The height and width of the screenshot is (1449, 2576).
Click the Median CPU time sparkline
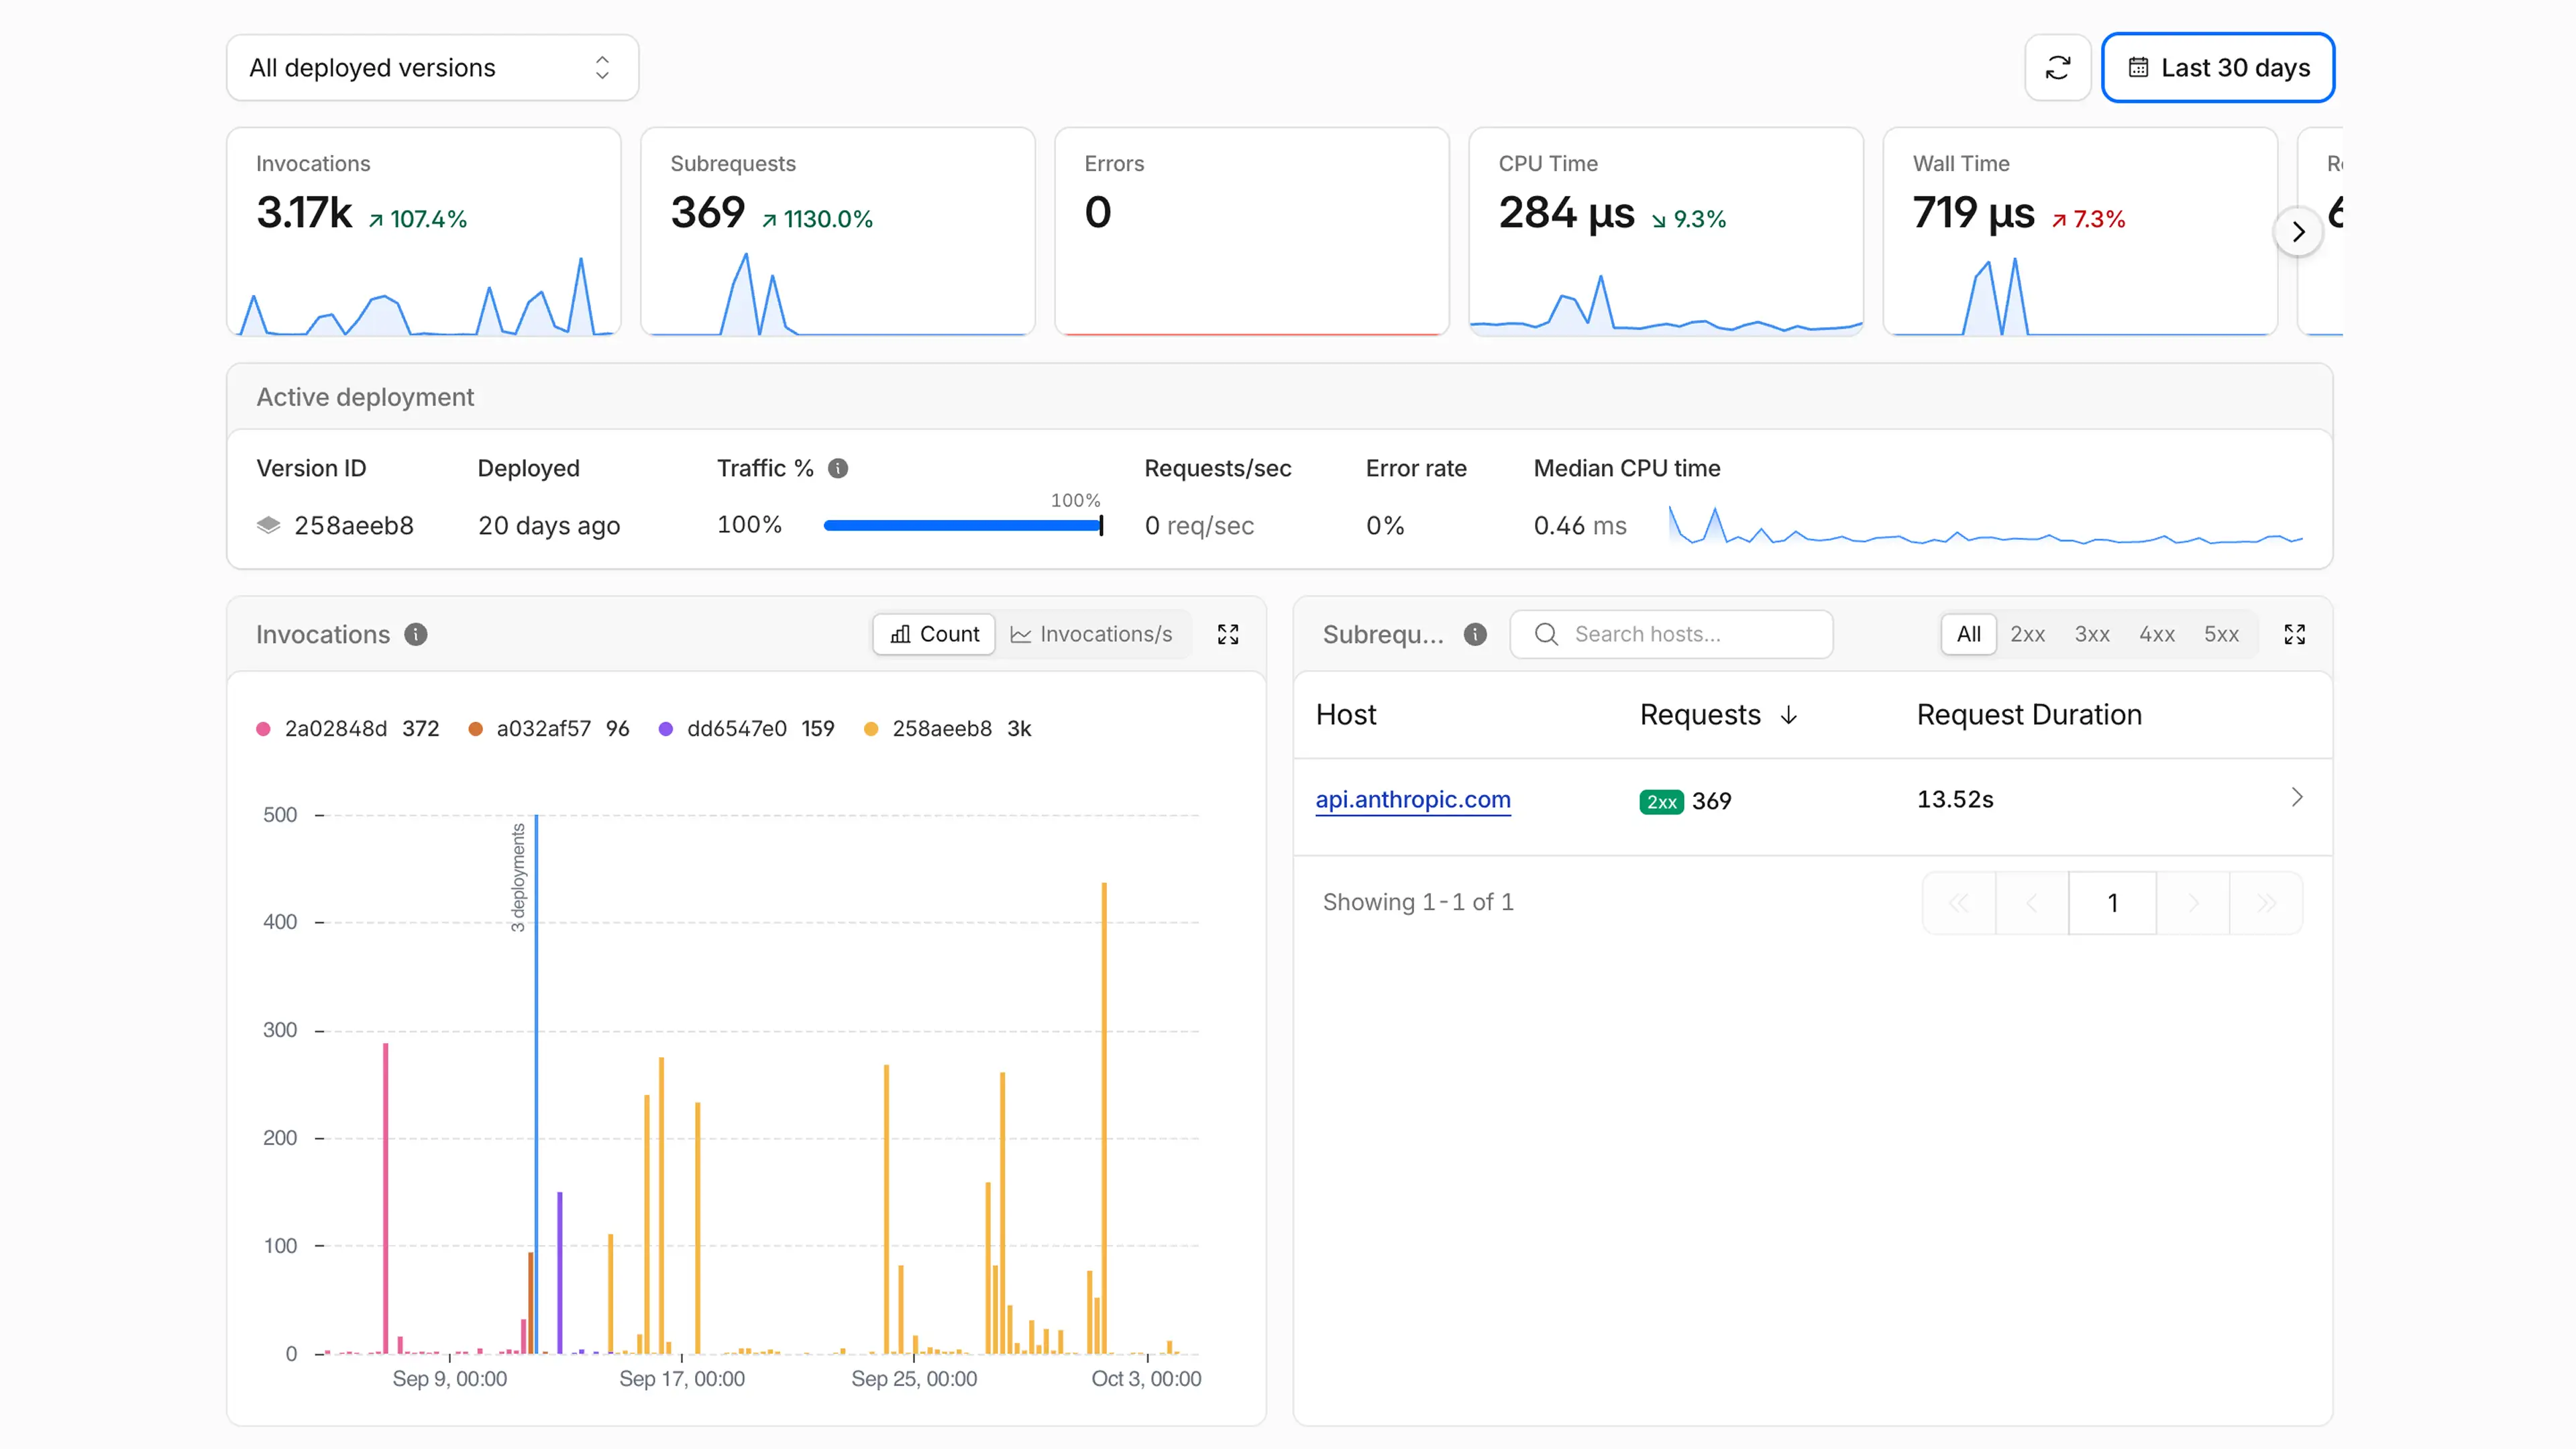point(1986,526)
